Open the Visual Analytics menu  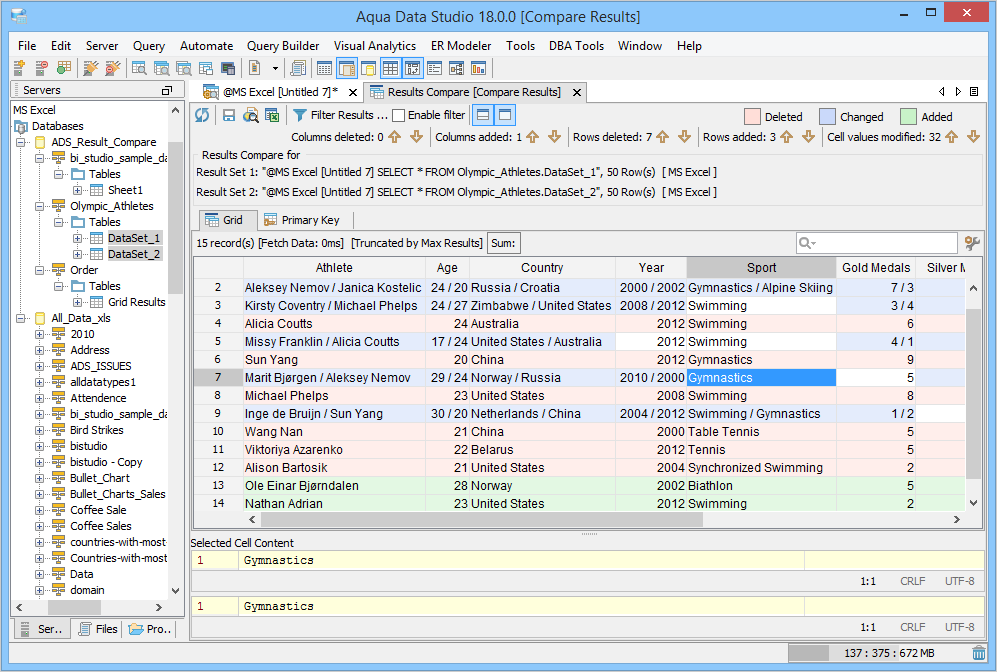[x=375, y=46]
